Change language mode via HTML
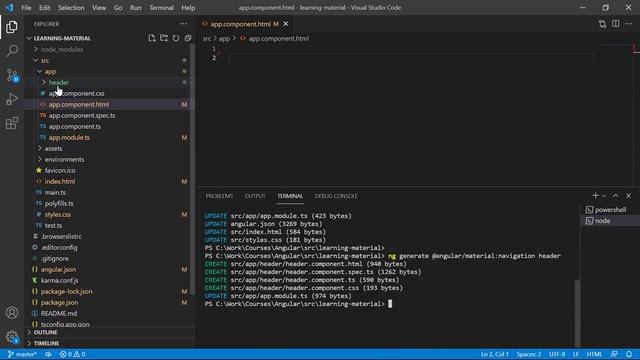 pyautogui.click(x=594, y=354)
